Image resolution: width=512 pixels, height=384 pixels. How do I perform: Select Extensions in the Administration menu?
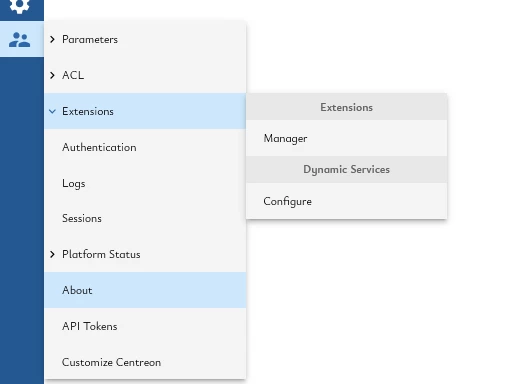click(x=145, y=111)
